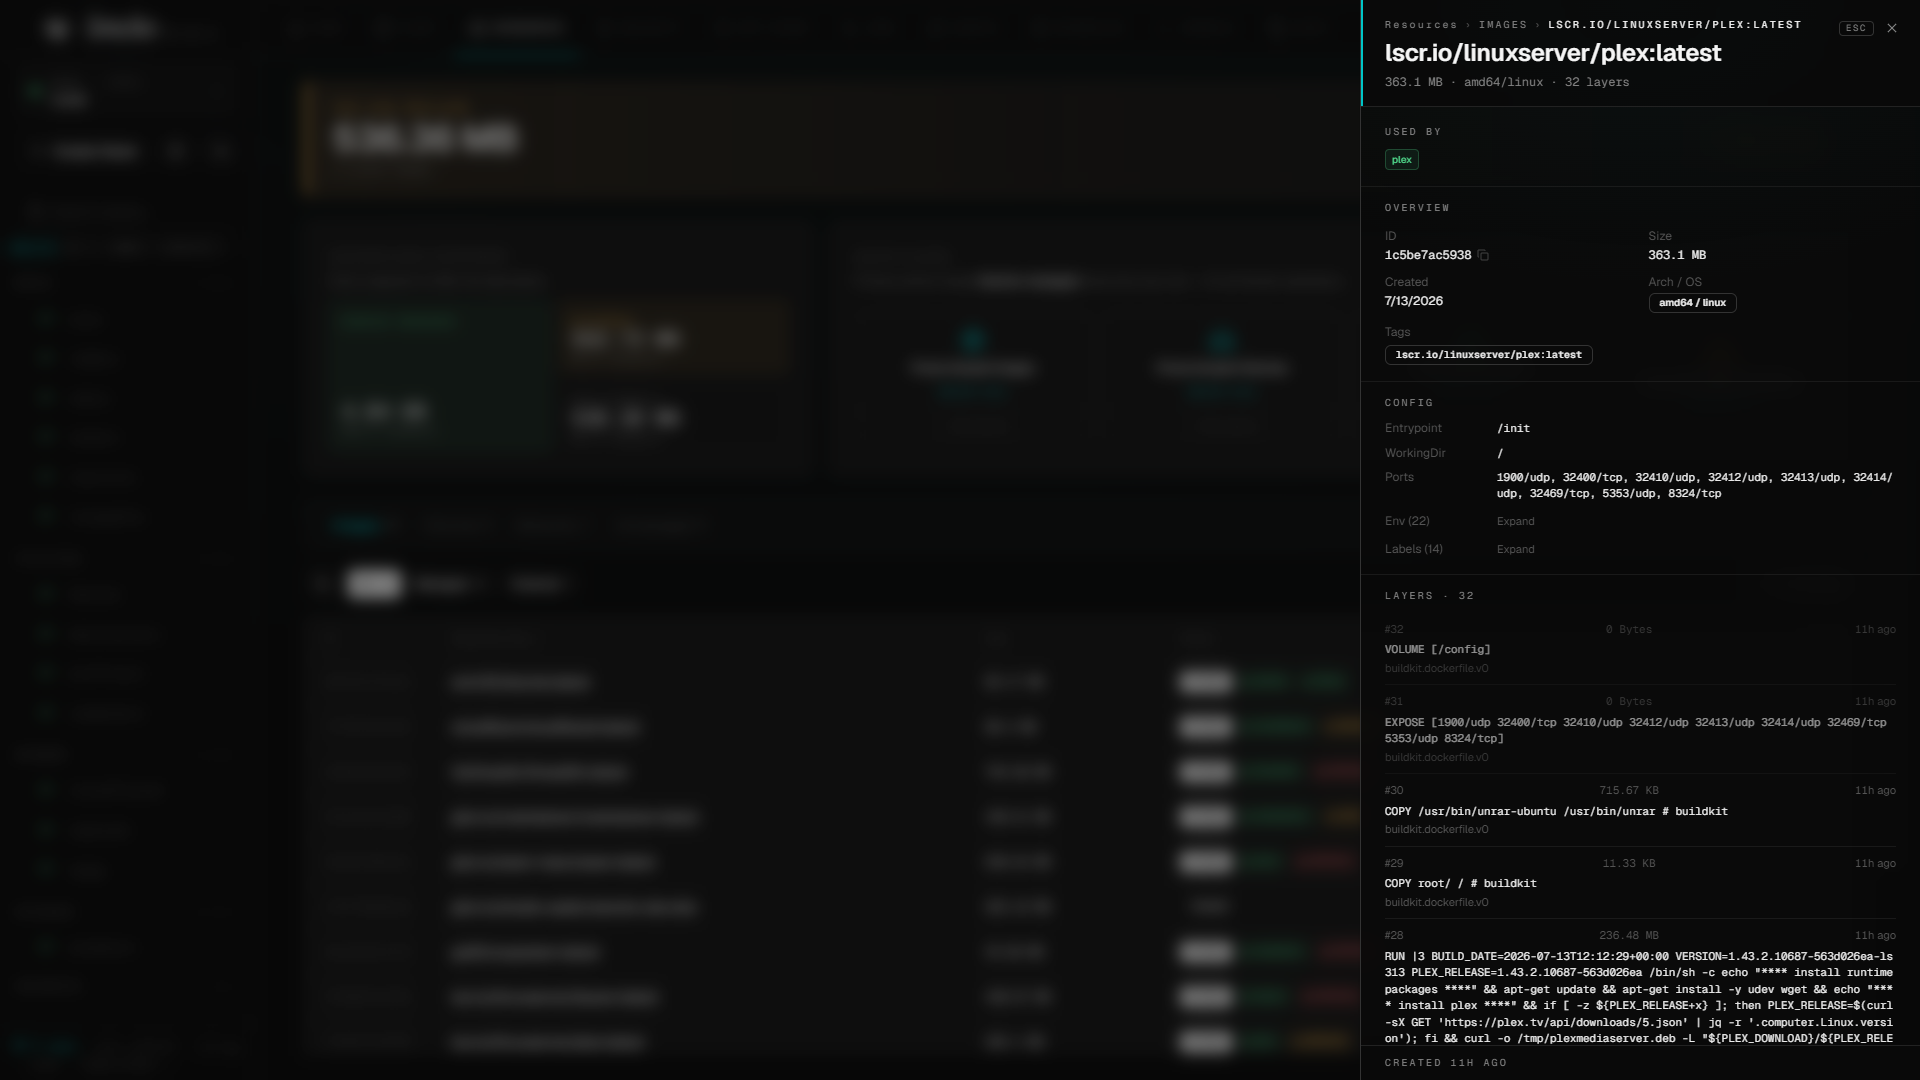
Task: Select the lscr.io/linuxserver/plex:latest tag chip
Action: tap(1488, 355)
